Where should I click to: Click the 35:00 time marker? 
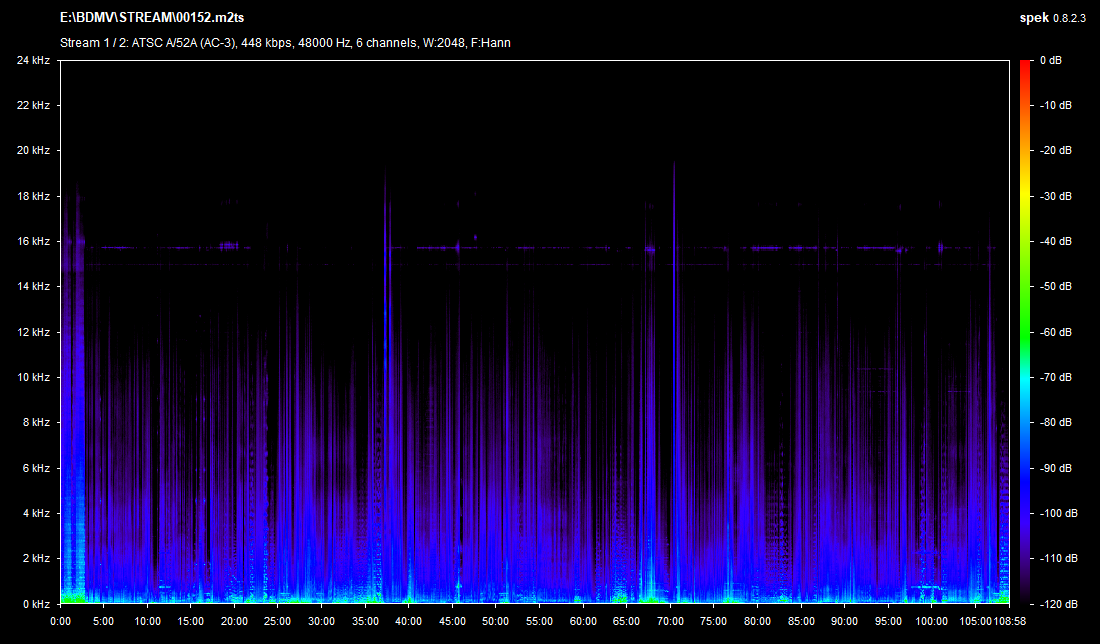point(365,620)
